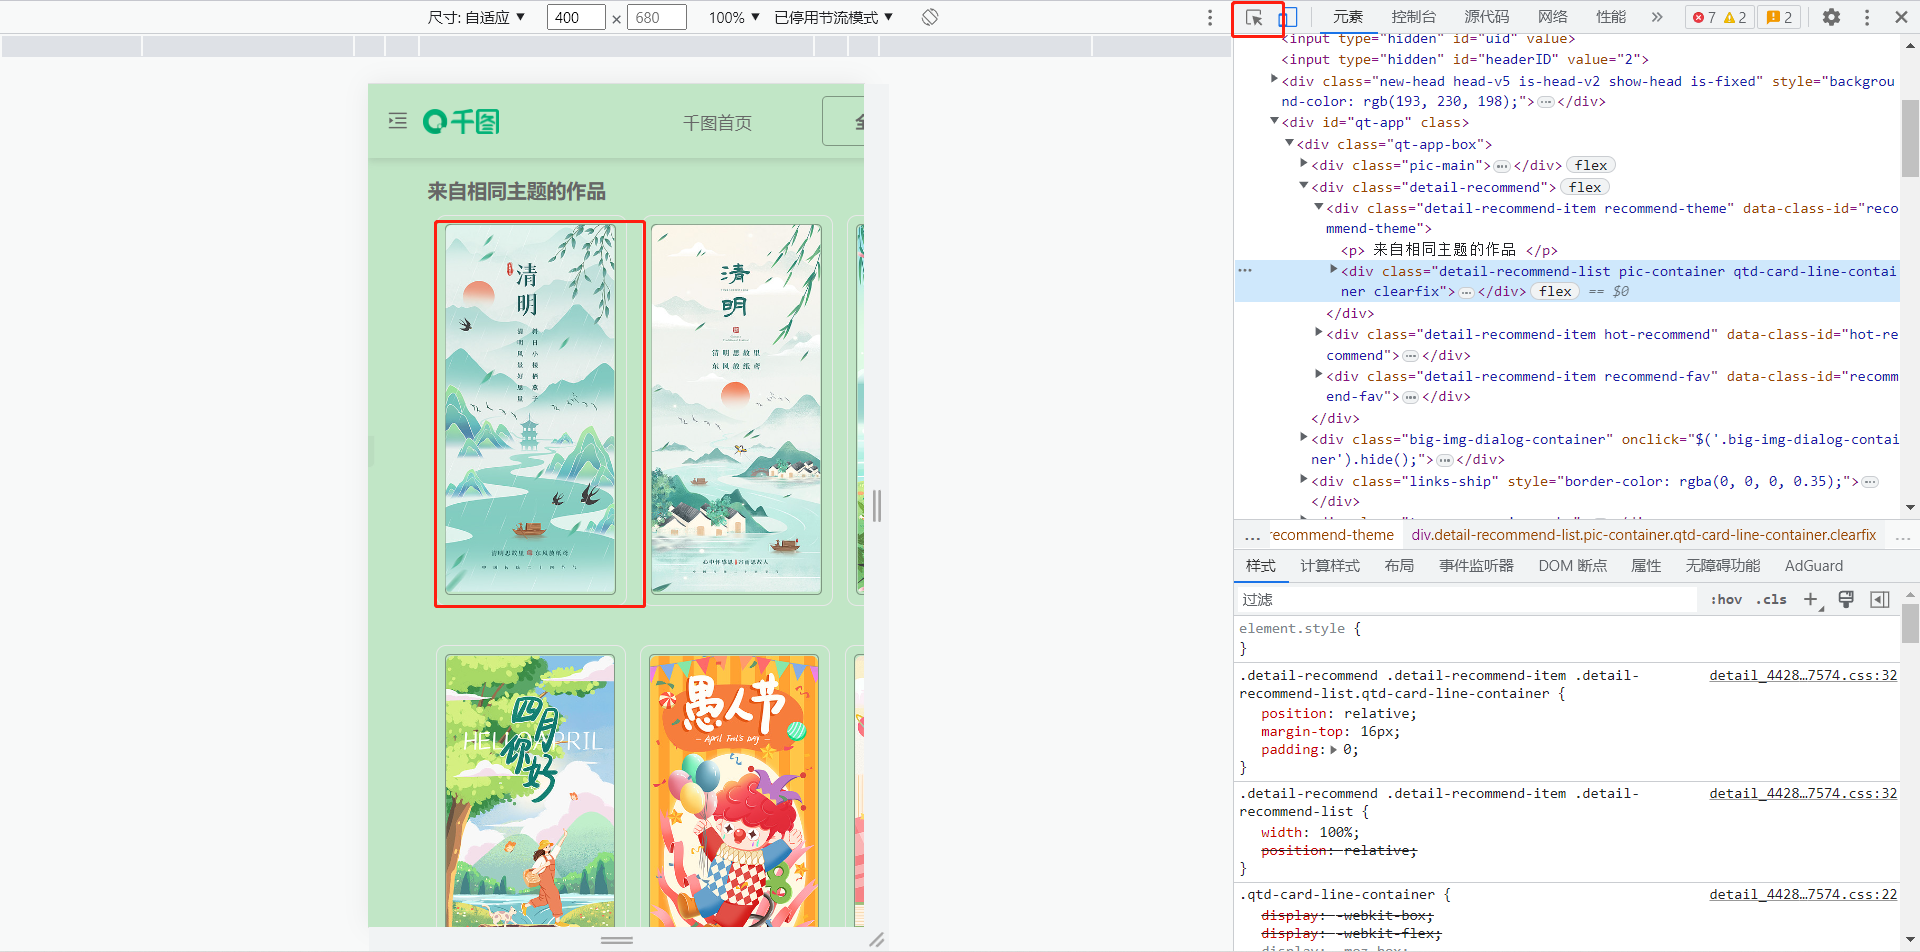Activate the inspect element picker tool
This screenshot has height=952, width=1920.
coord(1254,17)
